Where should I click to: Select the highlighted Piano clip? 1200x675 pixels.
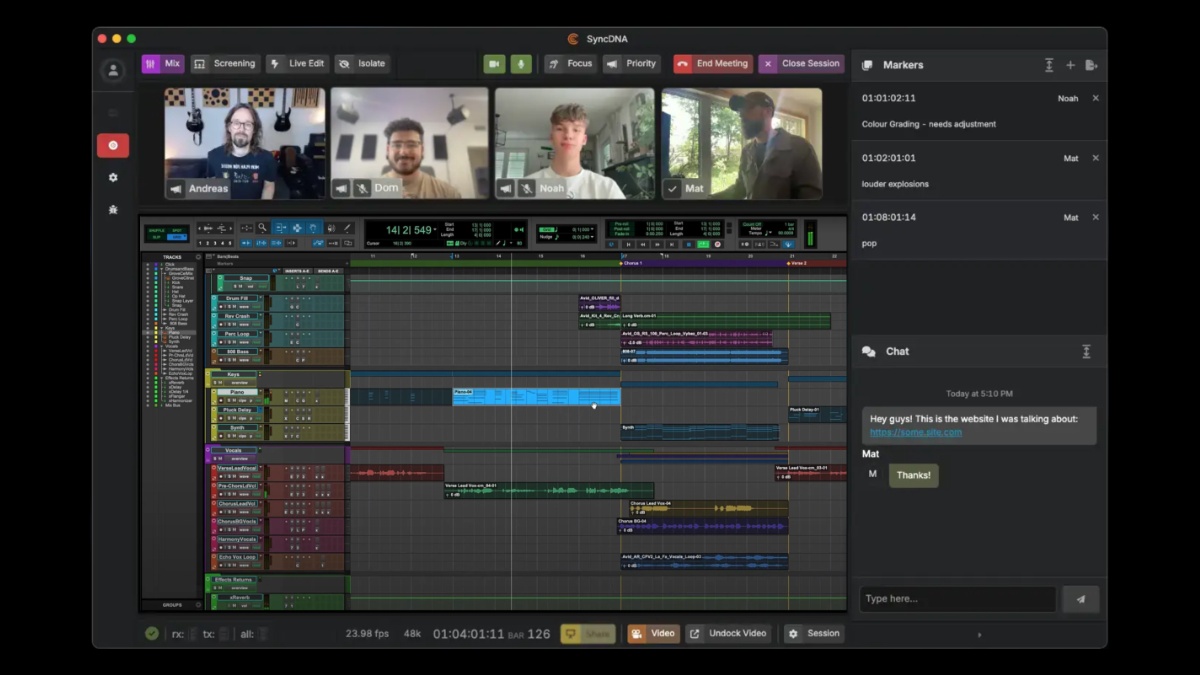(536, 397)
